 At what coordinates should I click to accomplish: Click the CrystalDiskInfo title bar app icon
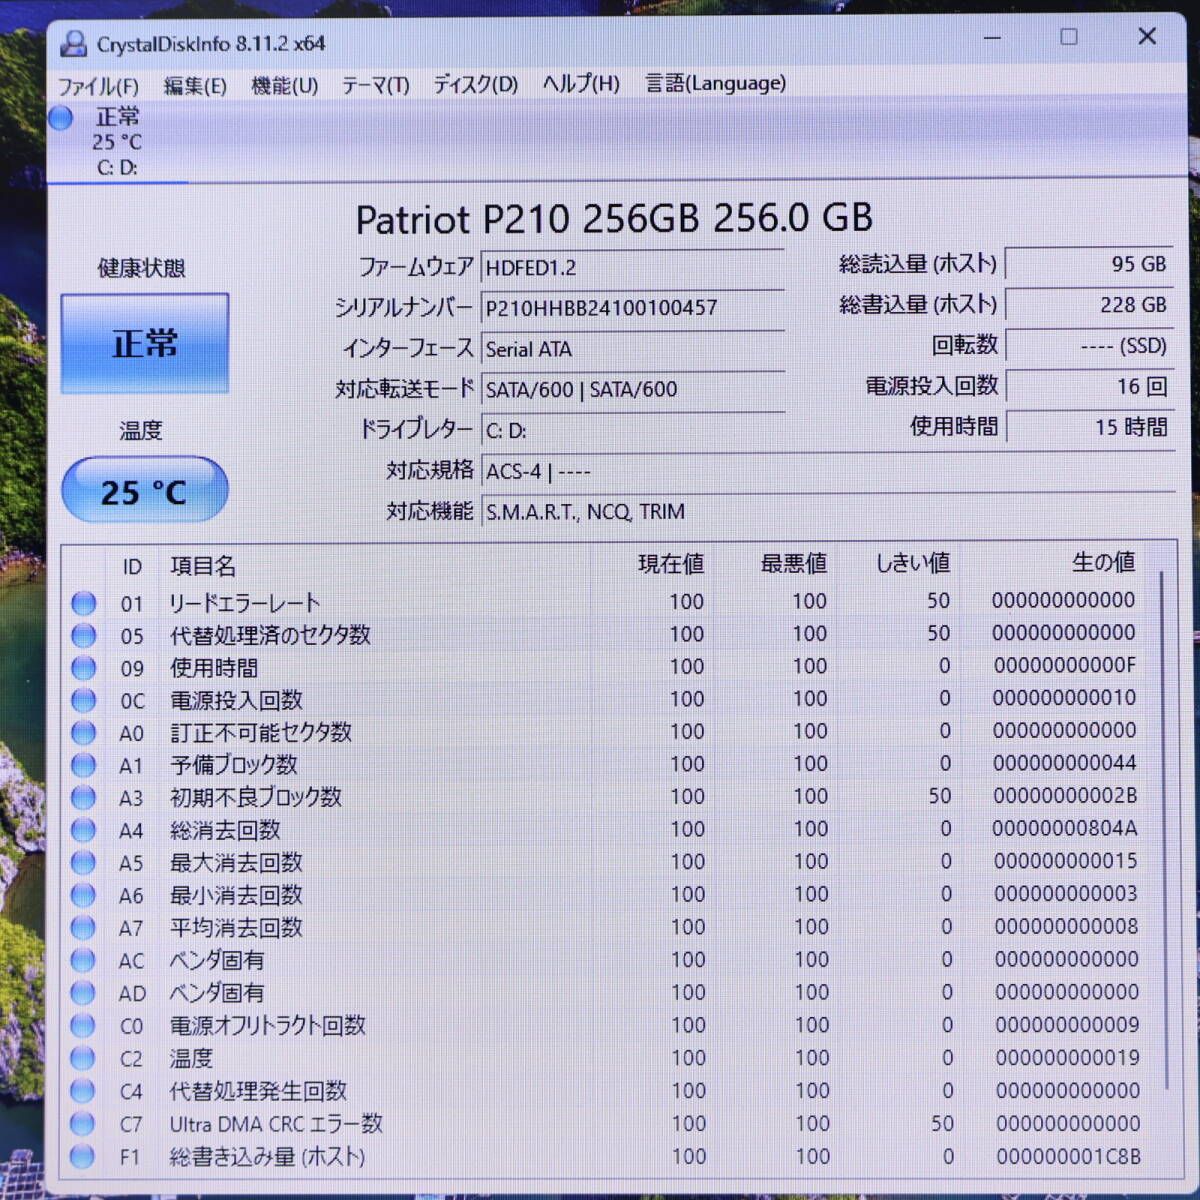tap(73, 43)
